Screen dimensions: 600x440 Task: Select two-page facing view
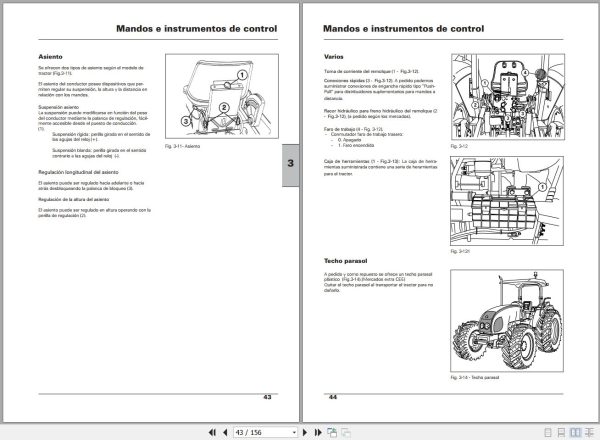click(575, 433)
